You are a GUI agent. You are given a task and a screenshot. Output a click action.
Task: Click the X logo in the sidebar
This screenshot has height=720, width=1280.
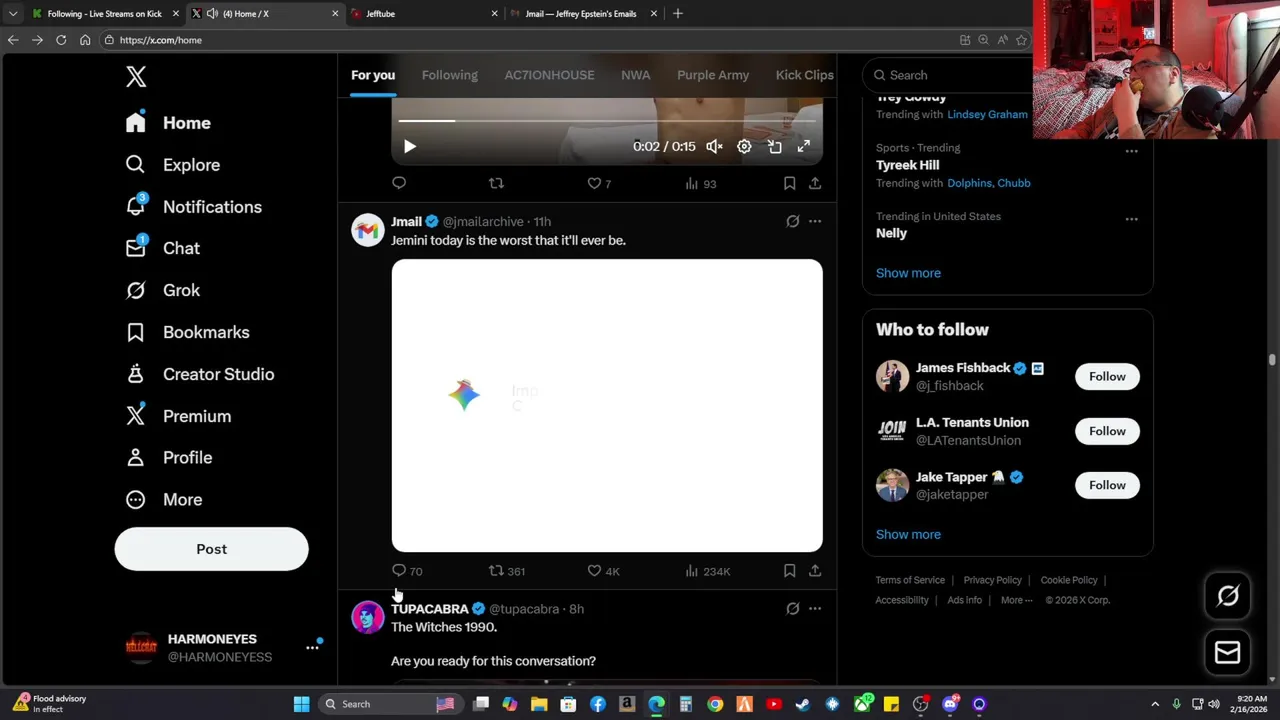[136, 76]
